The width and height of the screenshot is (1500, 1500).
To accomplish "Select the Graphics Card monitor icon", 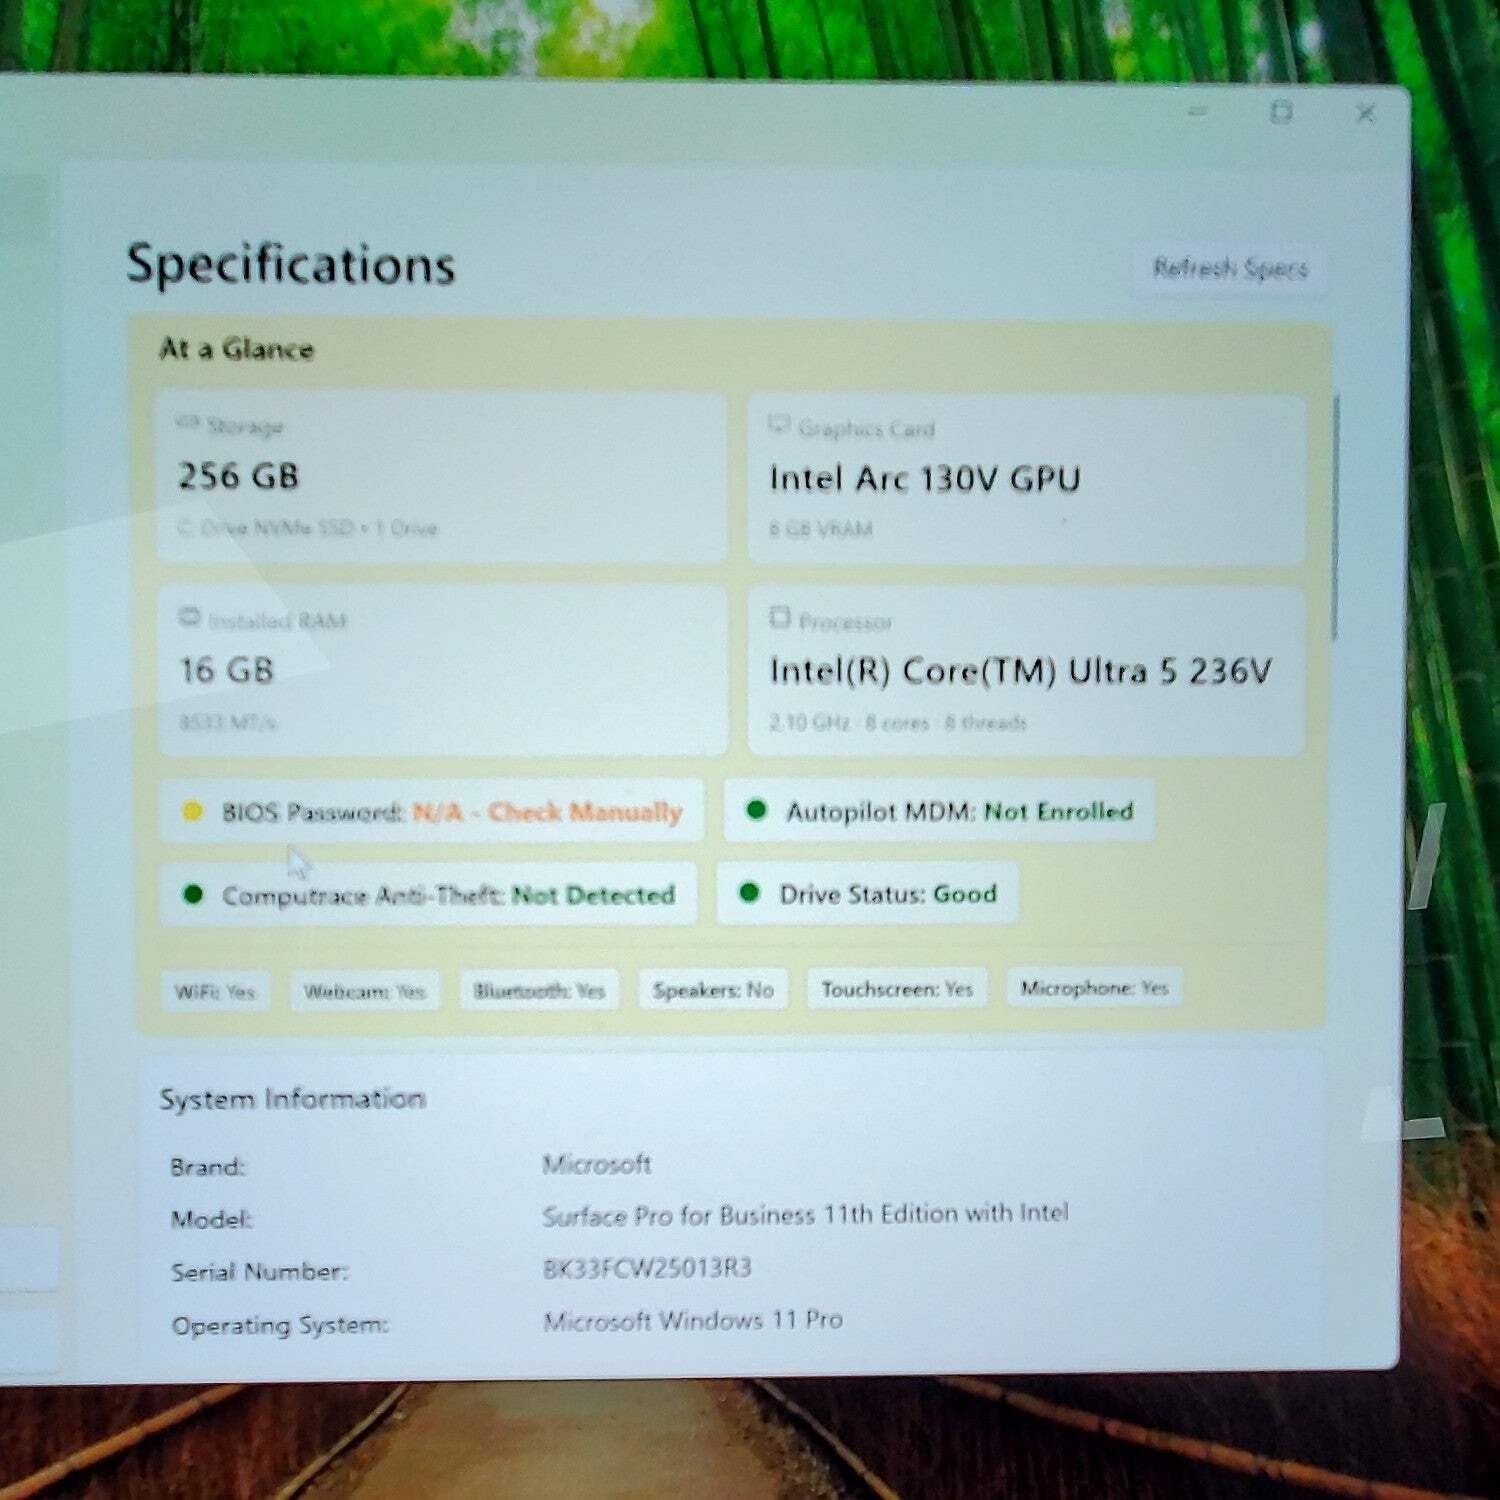I will point(779,426).
